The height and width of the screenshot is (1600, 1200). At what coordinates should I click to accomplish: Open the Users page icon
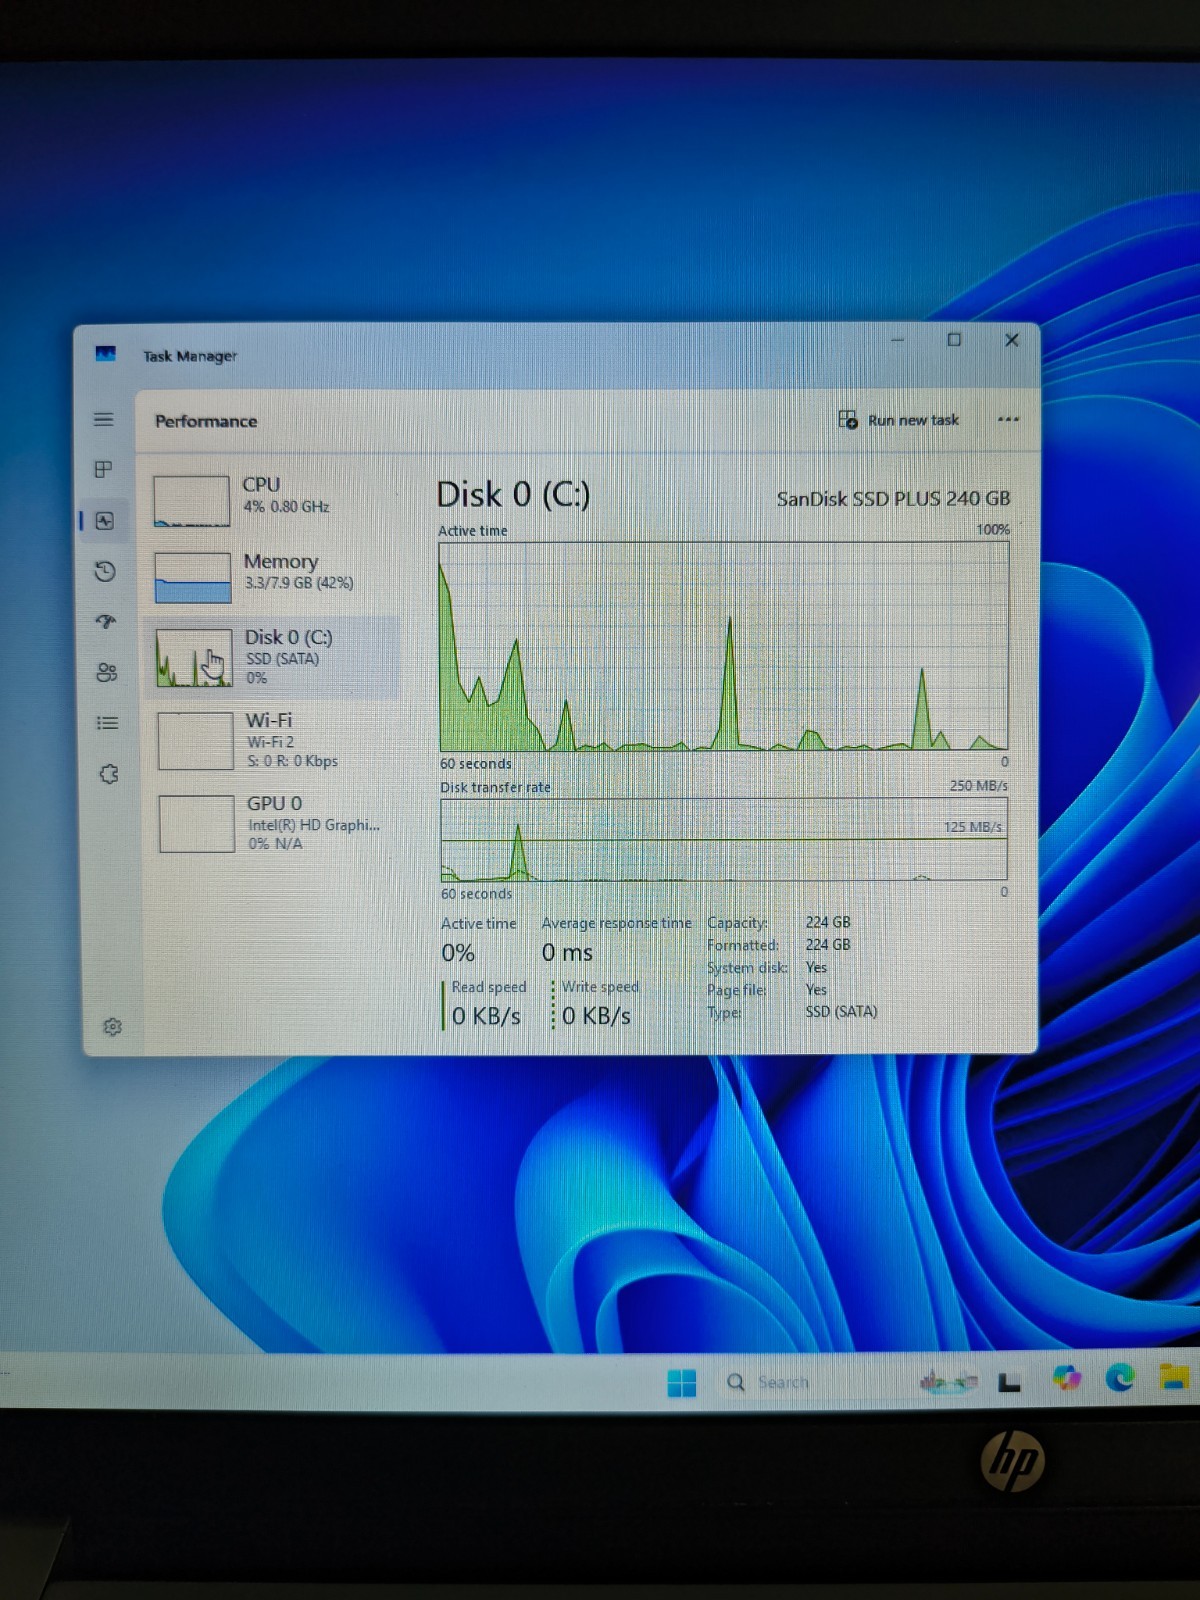point(106,672)
